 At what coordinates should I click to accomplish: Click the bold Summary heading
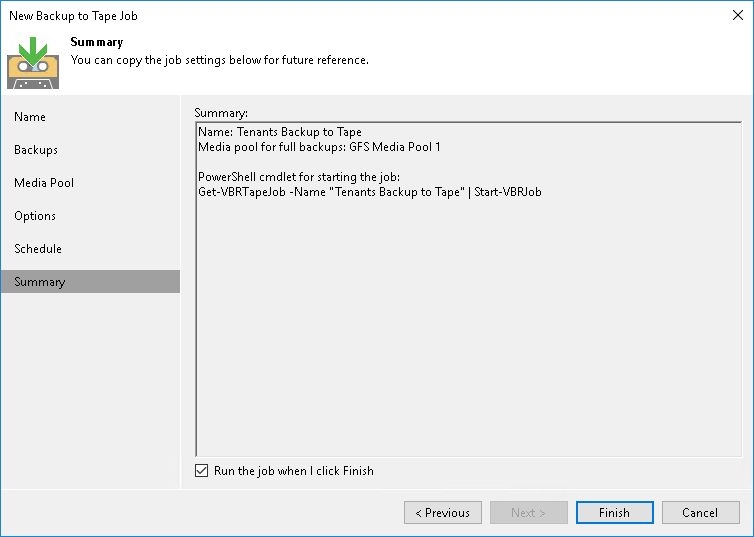[x=97, y=42]
